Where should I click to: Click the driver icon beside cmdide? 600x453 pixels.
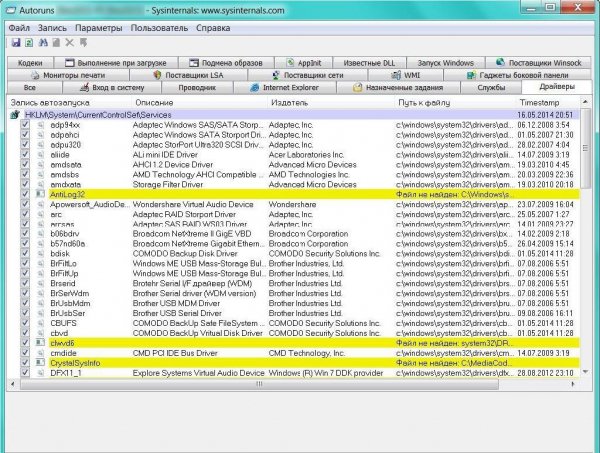click(x=41, y=353)
